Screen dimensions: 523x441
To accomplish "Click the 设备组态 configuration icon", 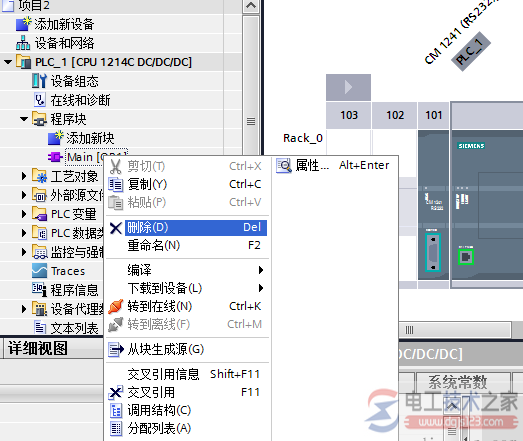I will pyautogui.click(x=39, y=81).
